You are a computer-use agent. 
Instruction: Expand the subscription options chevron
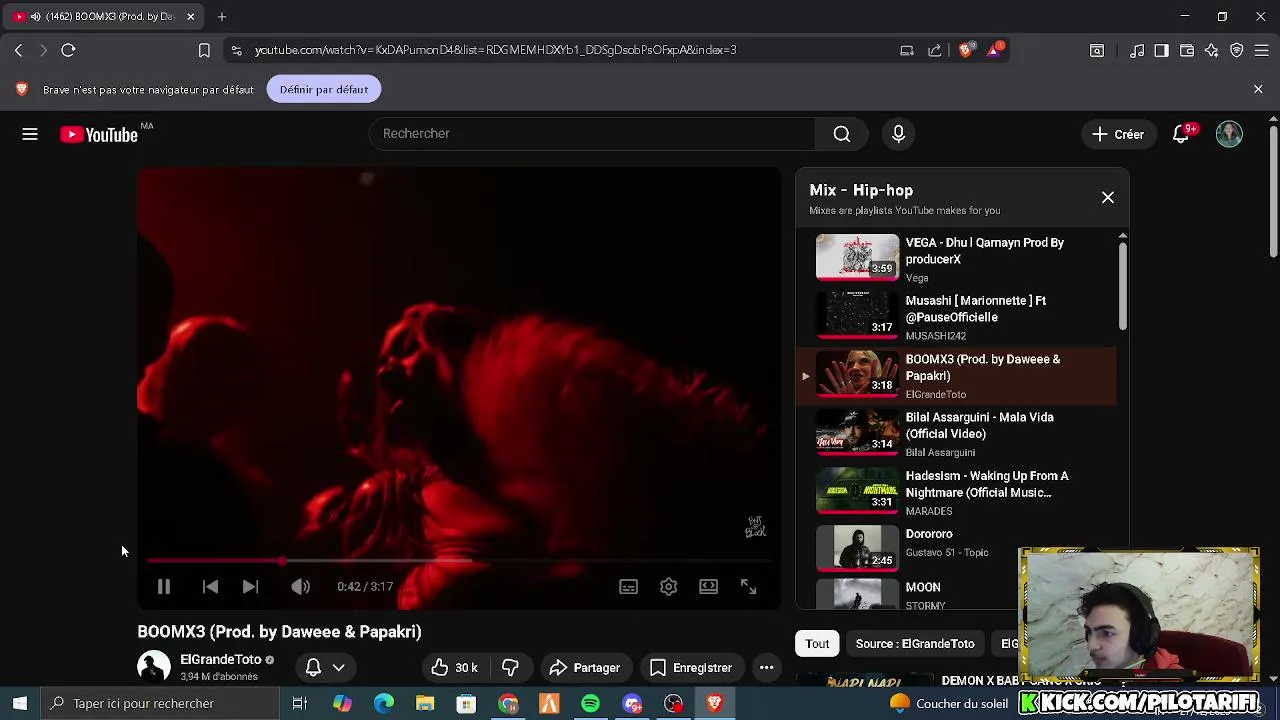coord(339,667)
